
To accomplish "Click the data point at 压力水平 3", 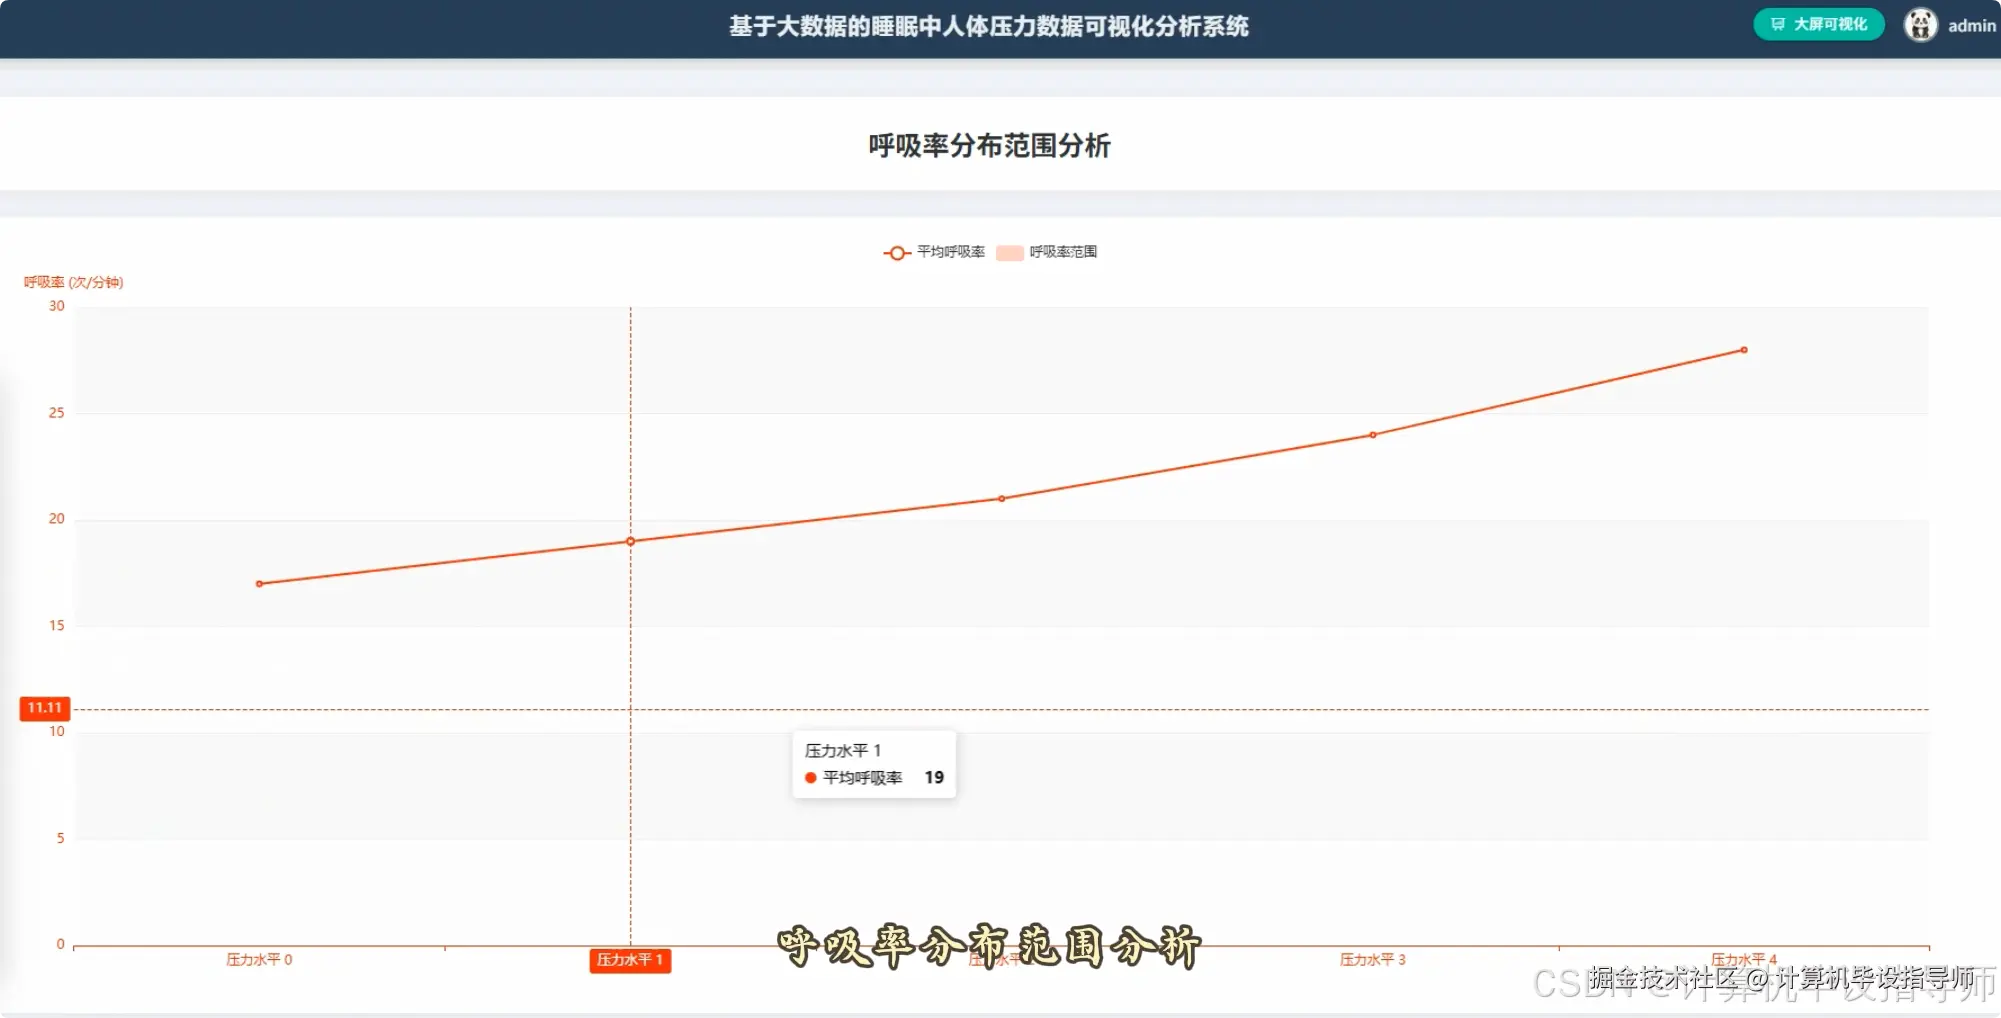I will (1372, 434).
